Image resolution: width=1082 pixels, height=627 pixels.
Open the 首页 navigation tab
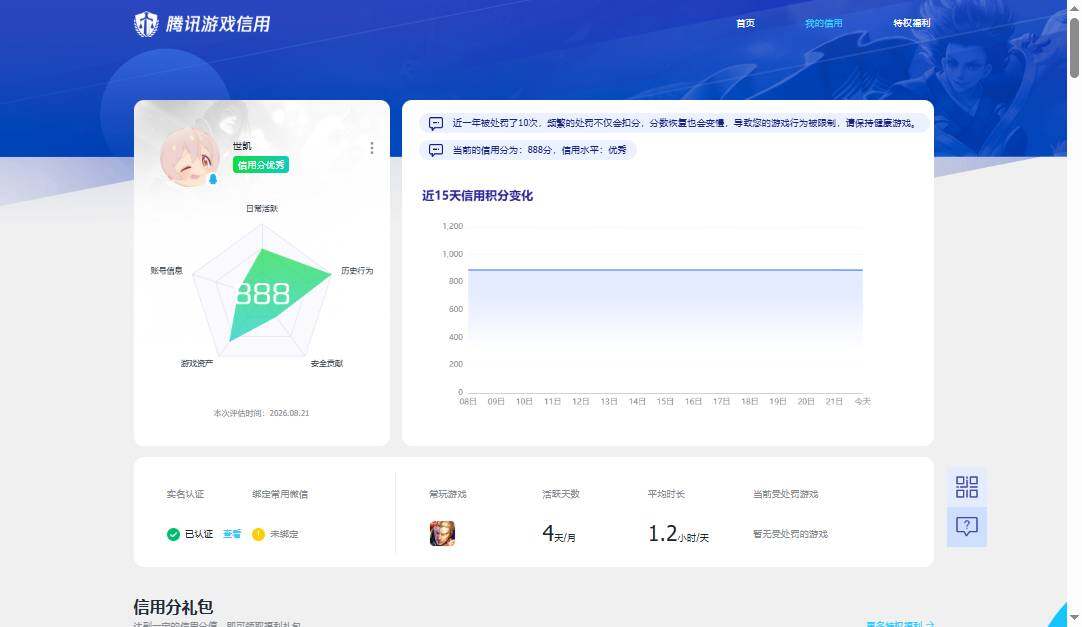pos(745,23)
